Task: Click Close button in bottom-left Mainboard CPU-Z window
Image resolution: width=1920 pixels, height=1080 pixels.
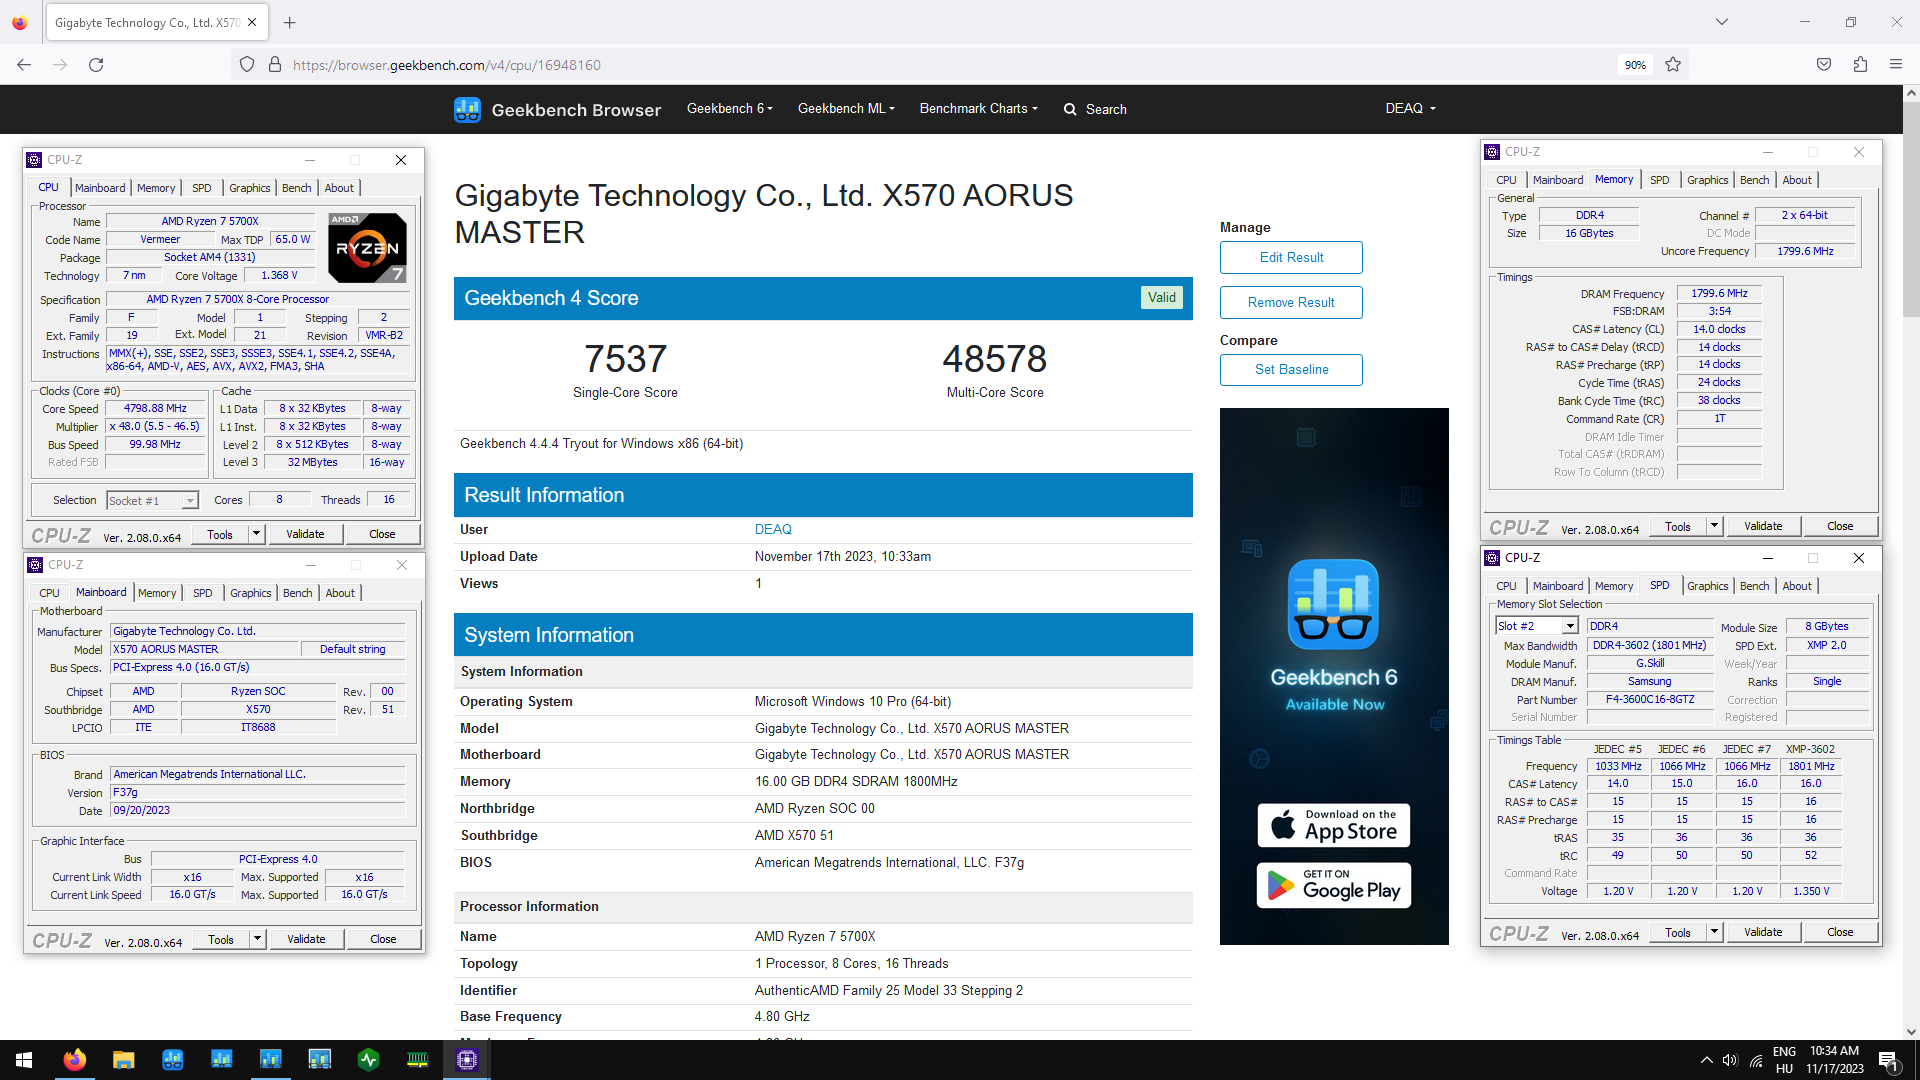Action: pyautogui.click(x=383, y=939)
